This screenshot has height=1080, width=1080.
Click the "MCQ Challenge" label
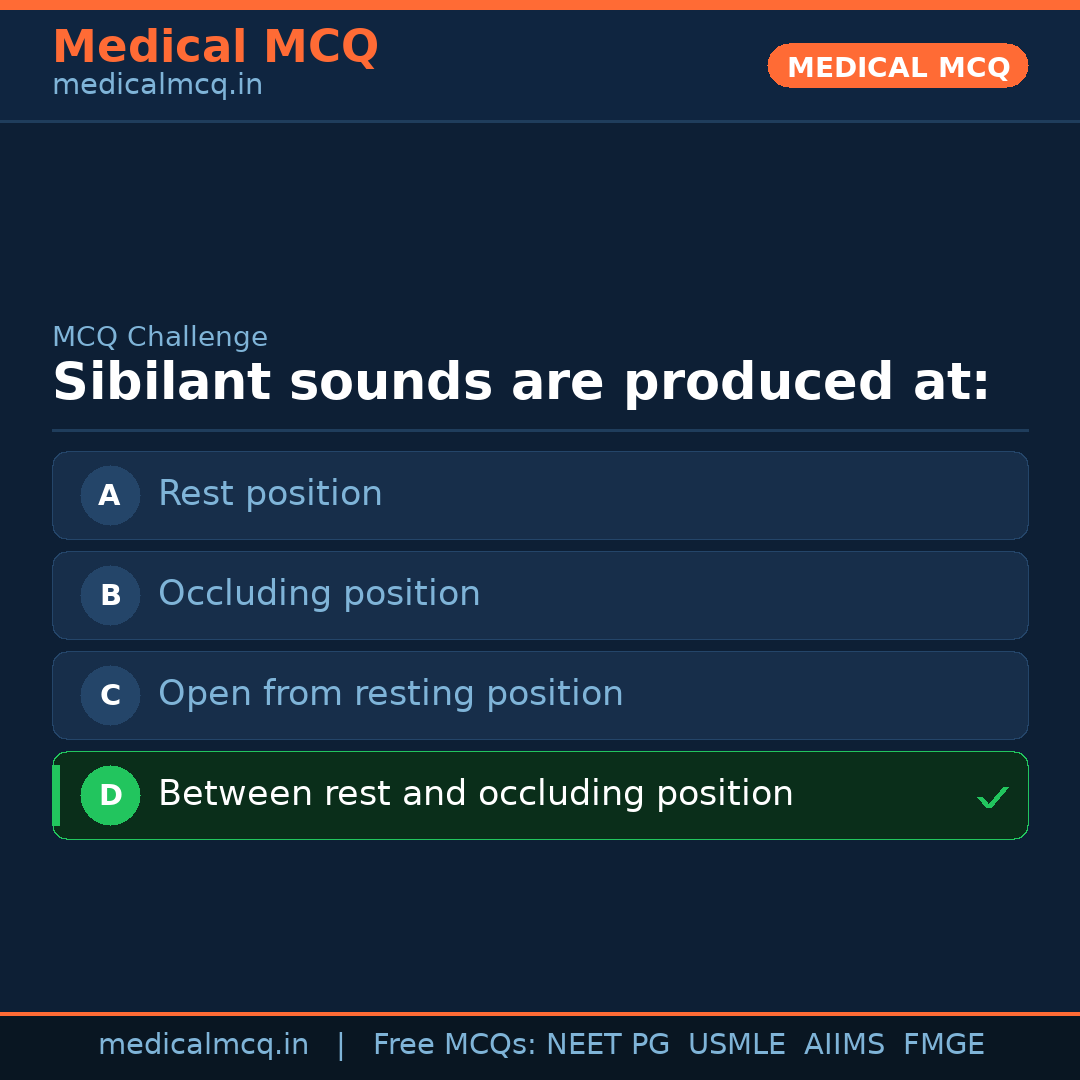pyautogui.click(x=160, y=337)
